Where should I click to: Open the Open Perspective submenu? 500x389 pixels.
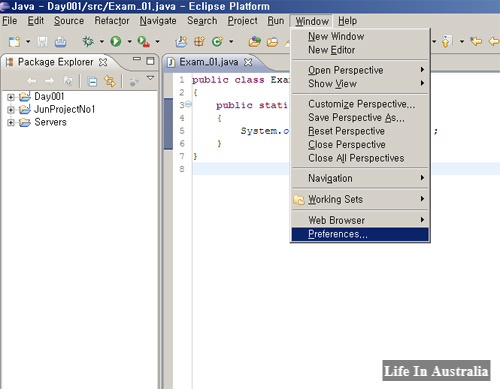click(x=360, y=70)
